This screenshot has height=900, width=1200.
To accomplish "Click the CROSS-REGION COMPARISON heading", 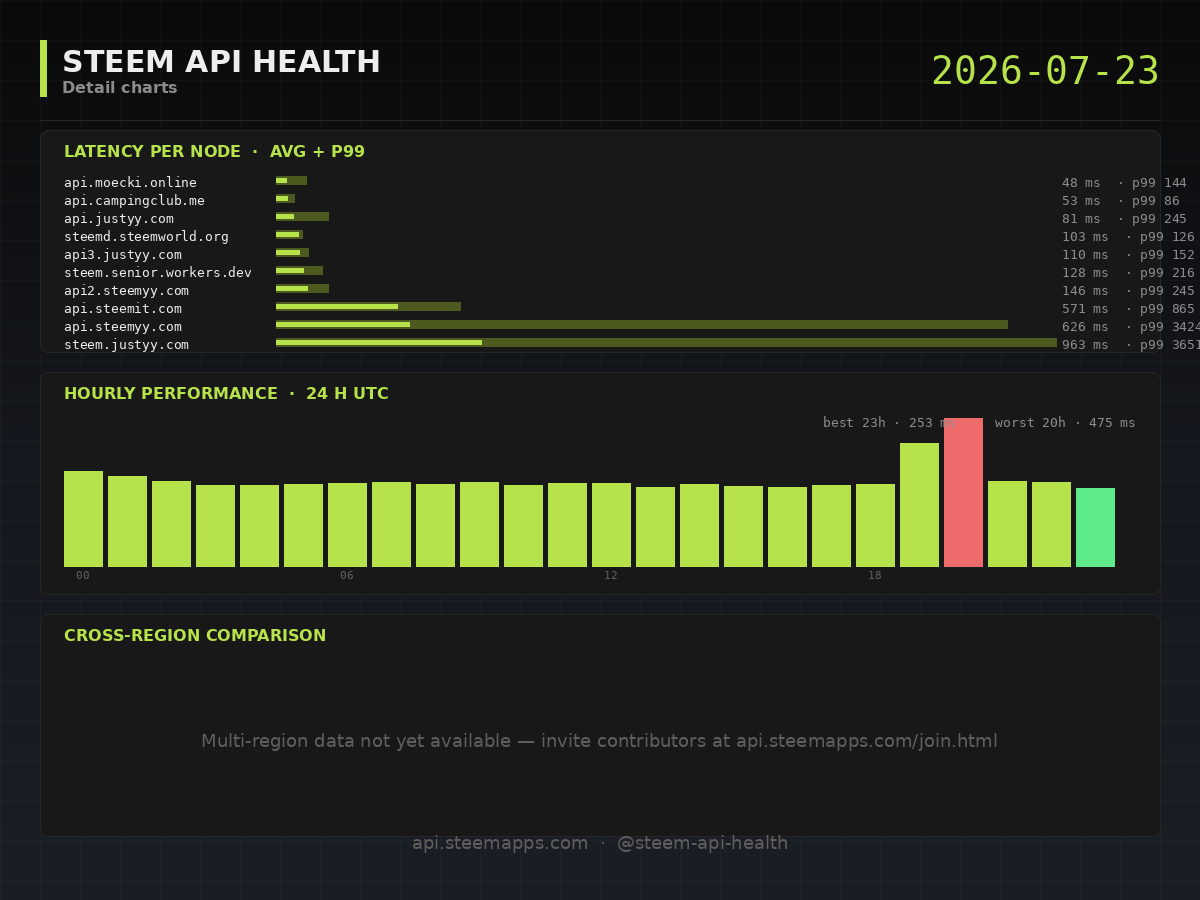I will [x=195, y=636].
